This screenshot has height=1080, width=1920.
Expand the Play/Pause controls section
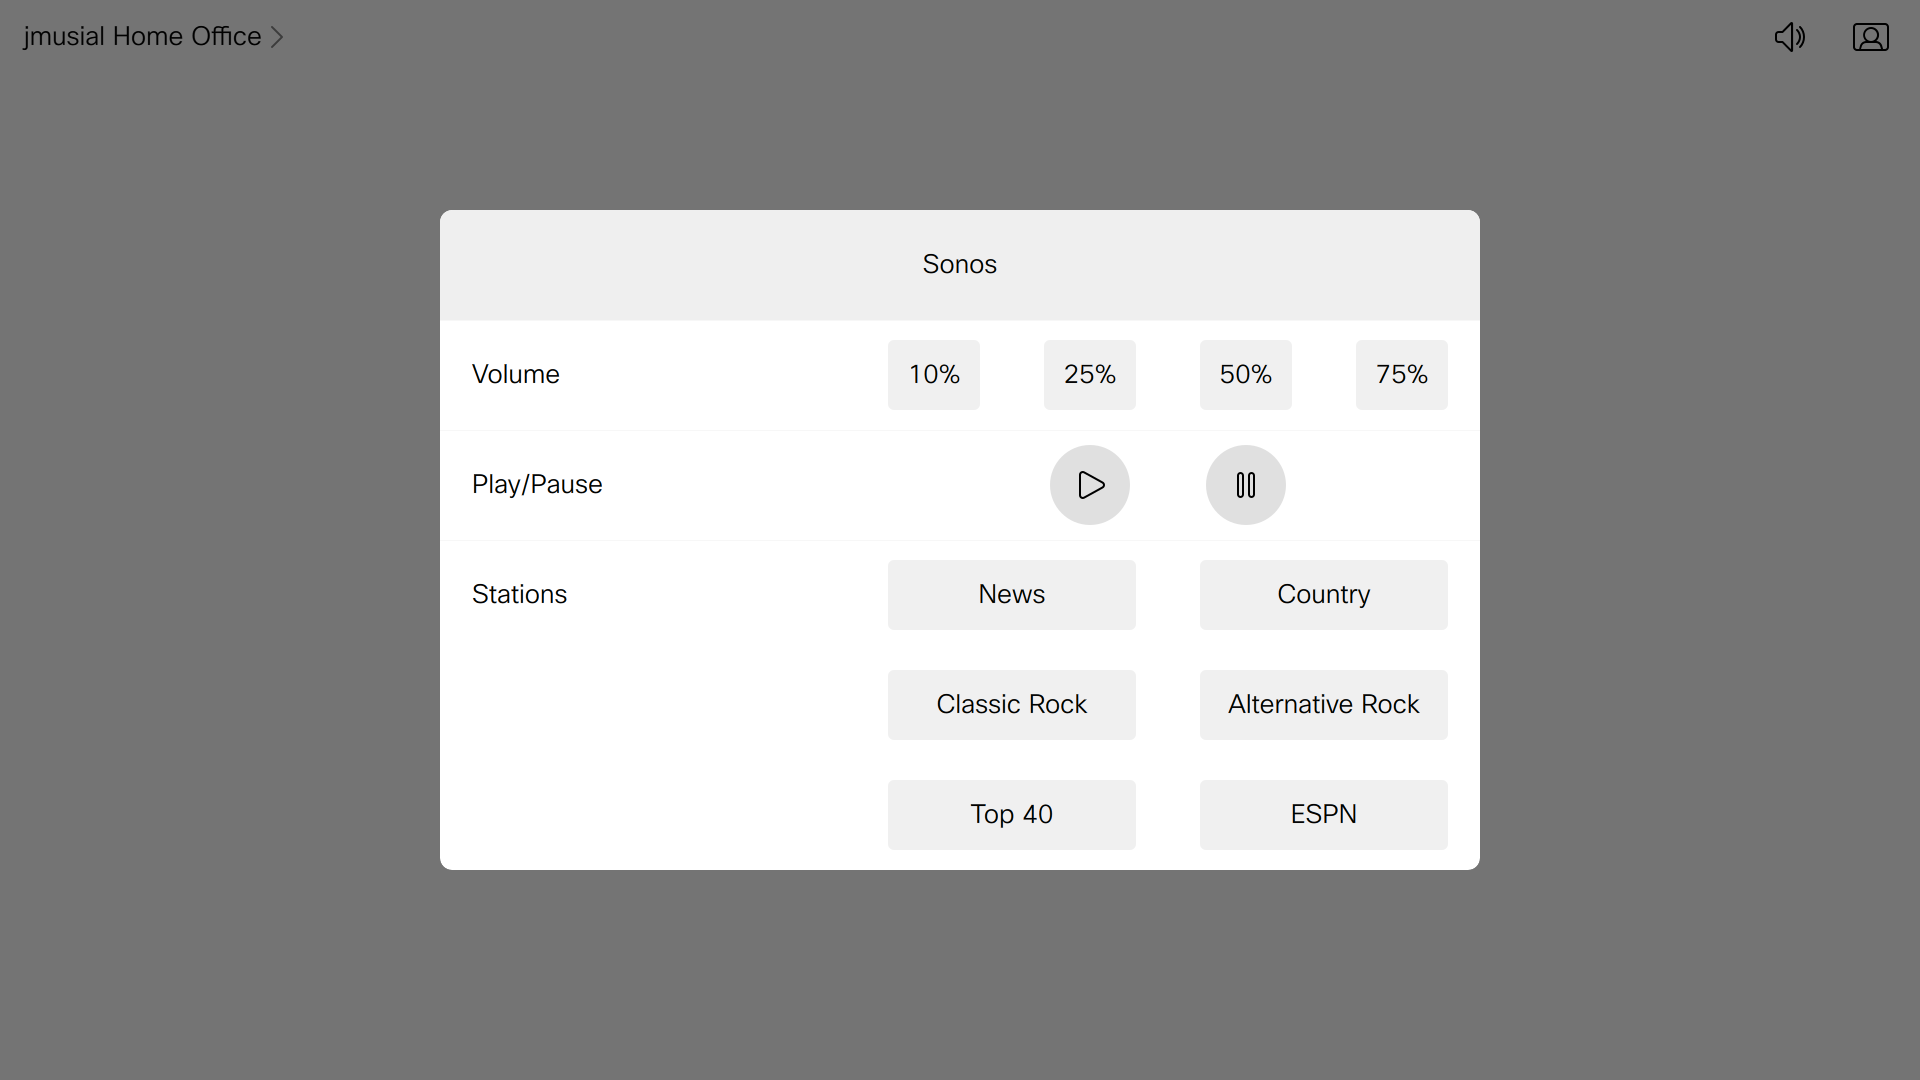pyautogui.click(x=537, y=484)
